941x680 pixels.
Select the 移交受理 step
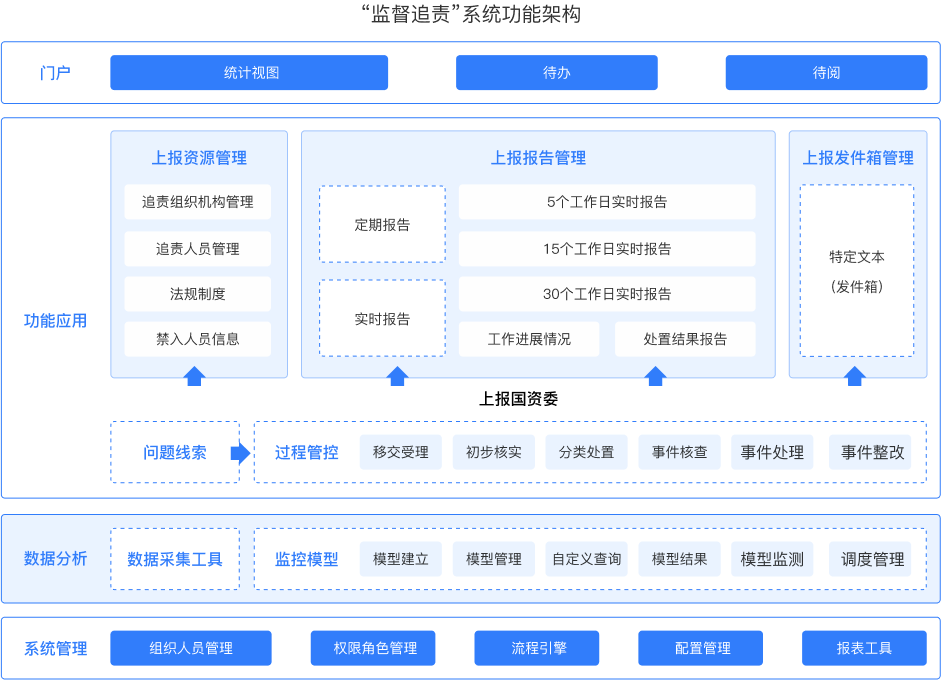pyautogui.click(x=401, y=452)
